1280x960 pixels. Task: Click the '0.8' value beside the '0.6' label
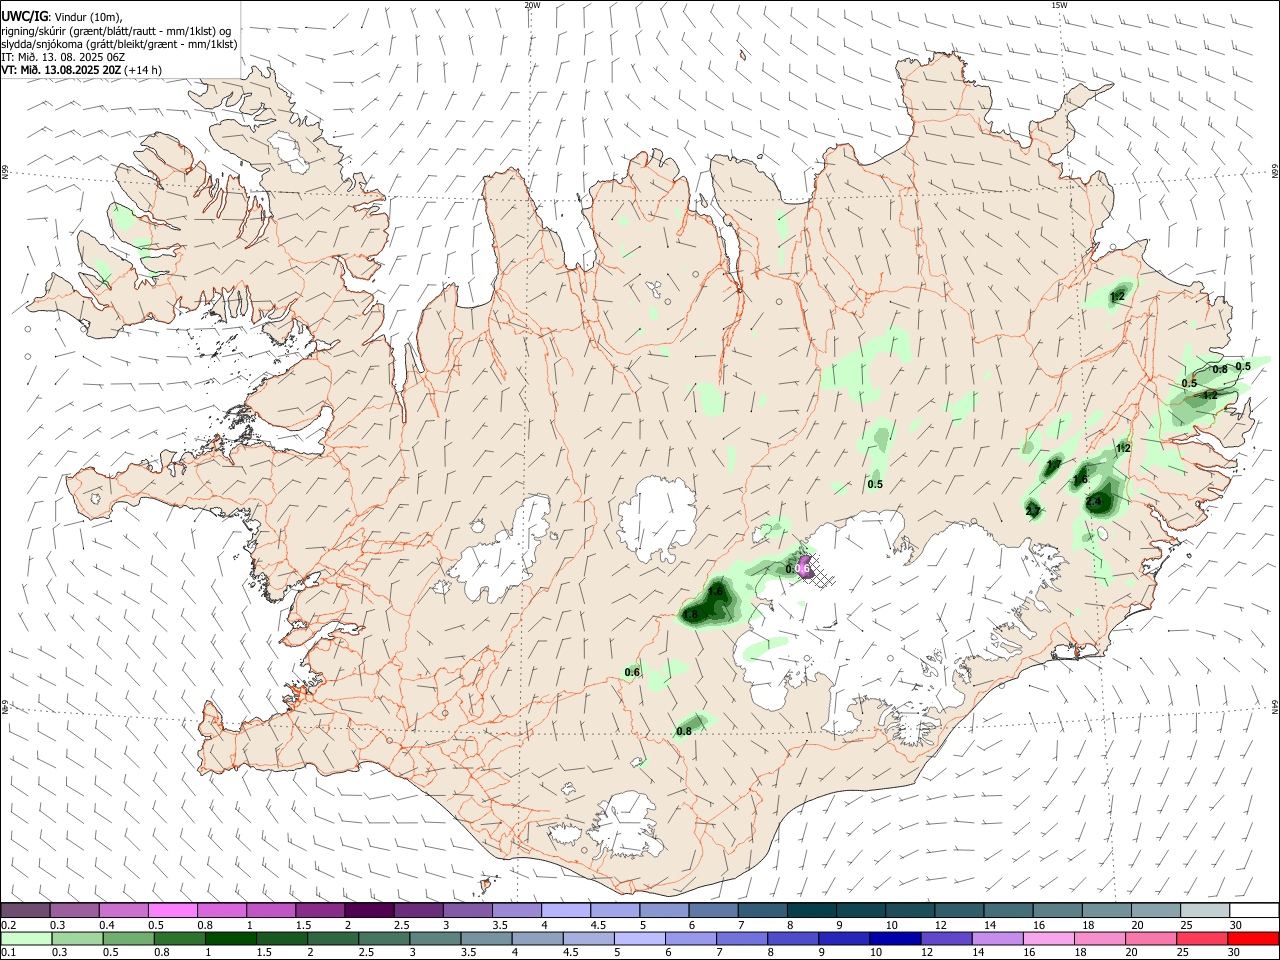(x=790, y=569)
